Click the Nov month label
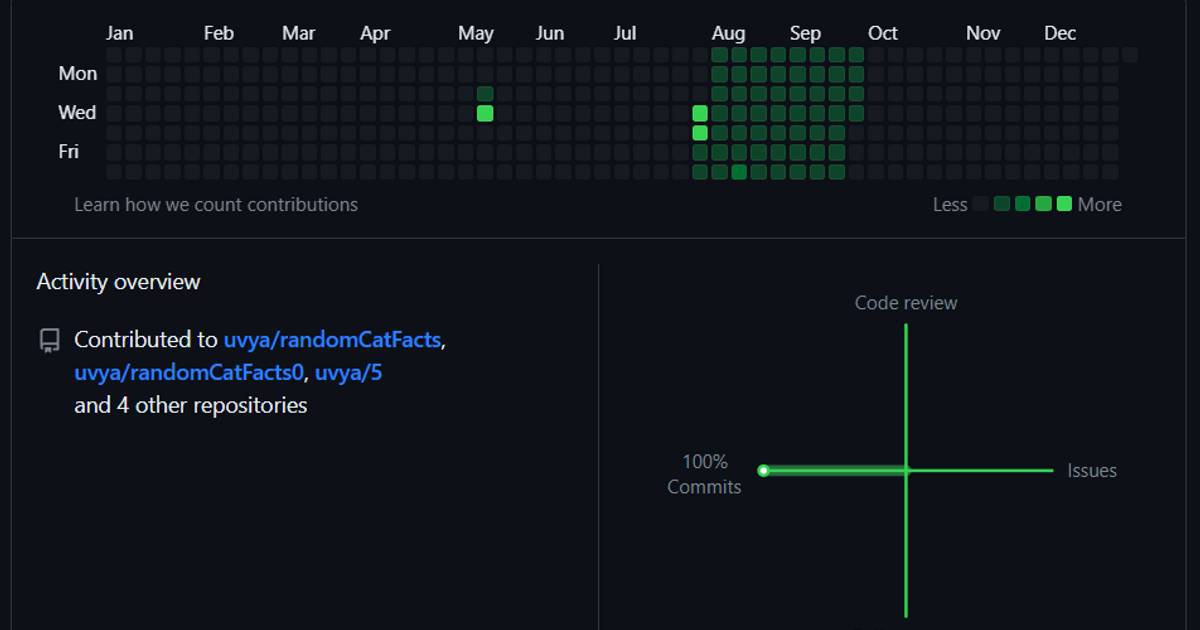1200x630 pixels. coord(983,33)
